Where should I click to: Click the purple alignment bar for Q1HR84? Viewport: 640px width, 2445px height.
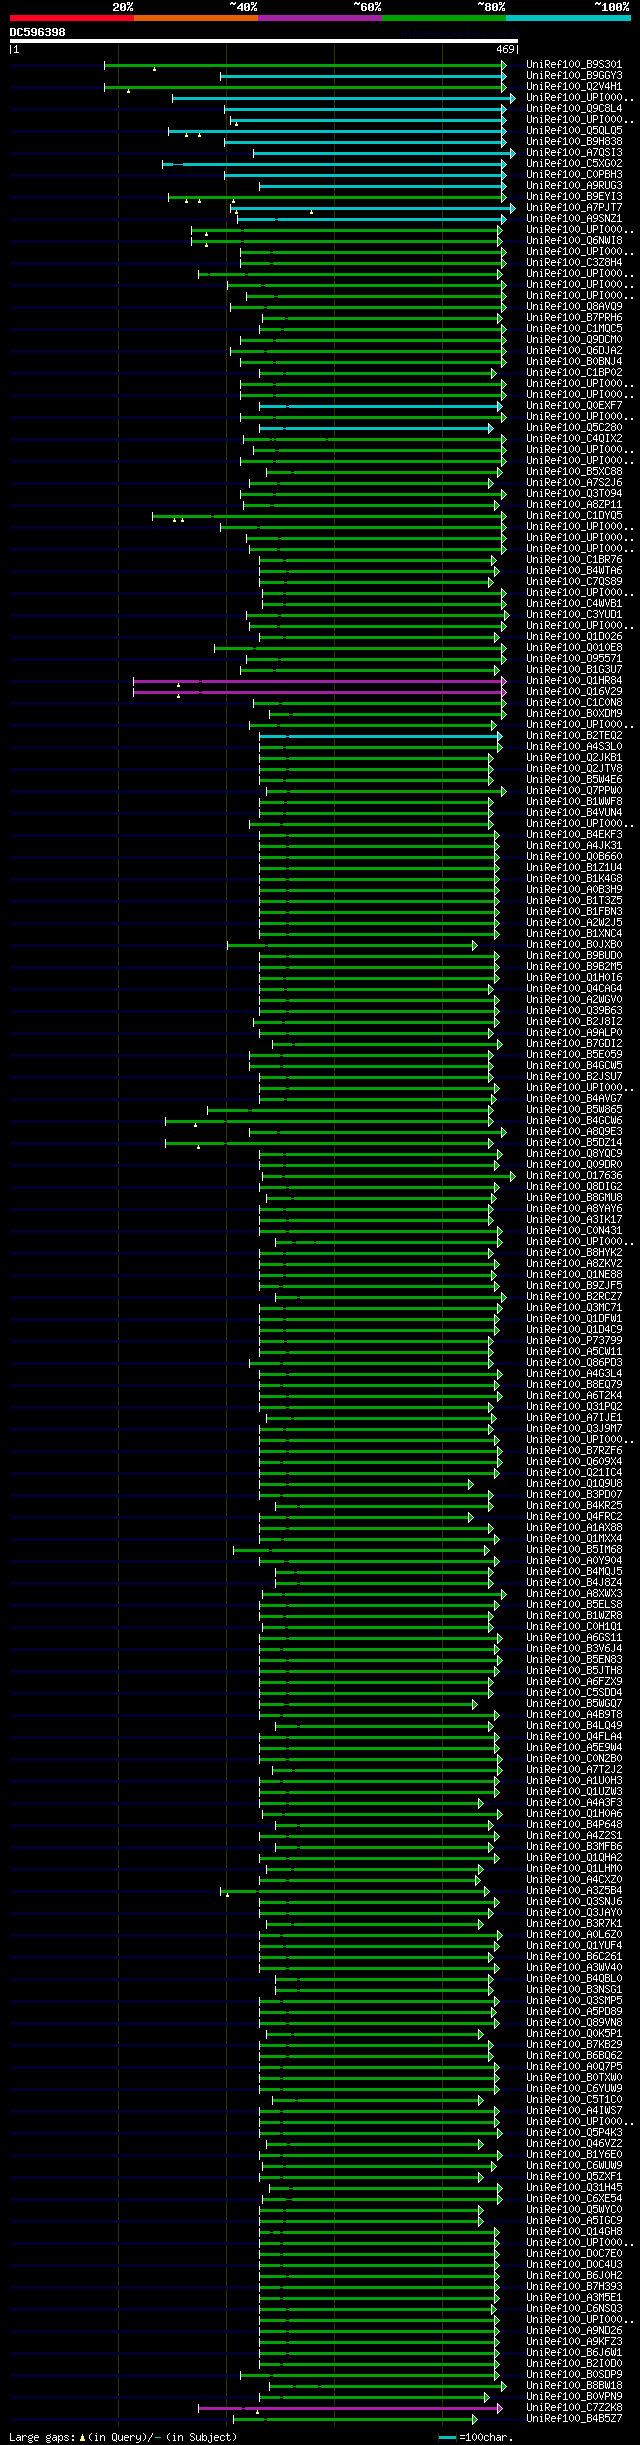pyautogui.click(x=320, y=681)
